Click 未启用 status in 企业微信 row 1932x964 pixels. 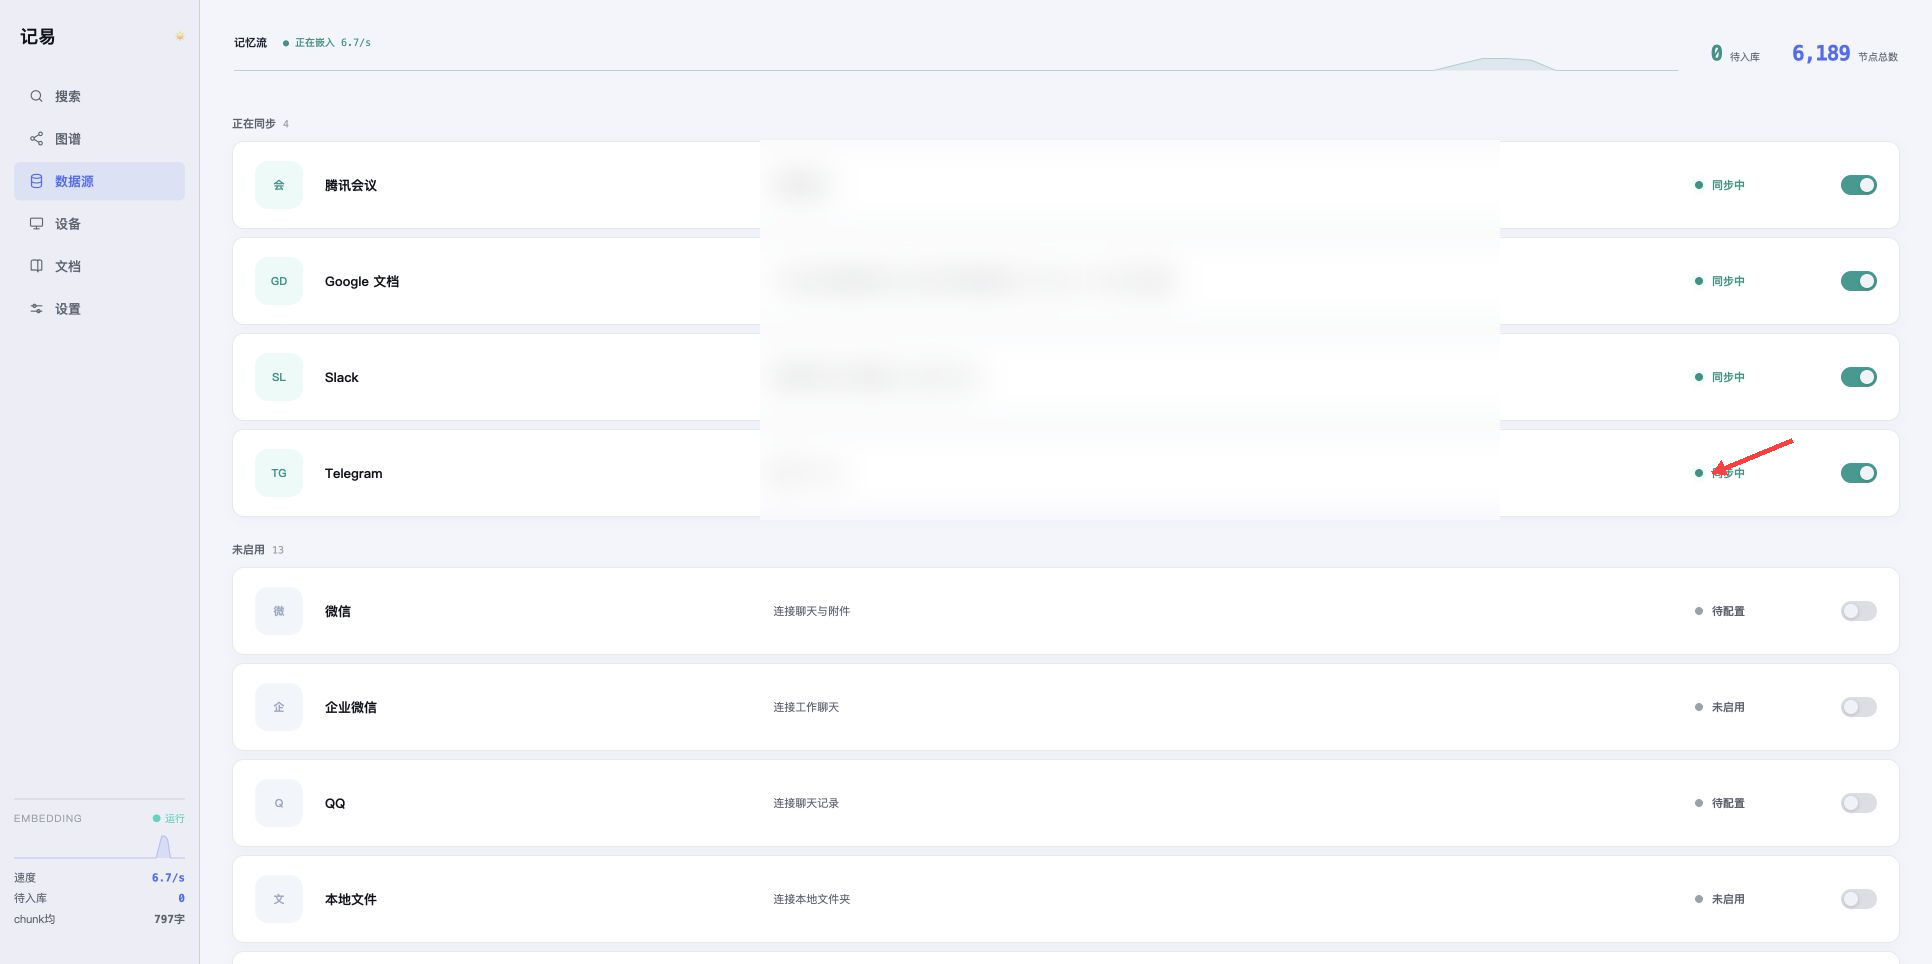[x=1720, y=707]
